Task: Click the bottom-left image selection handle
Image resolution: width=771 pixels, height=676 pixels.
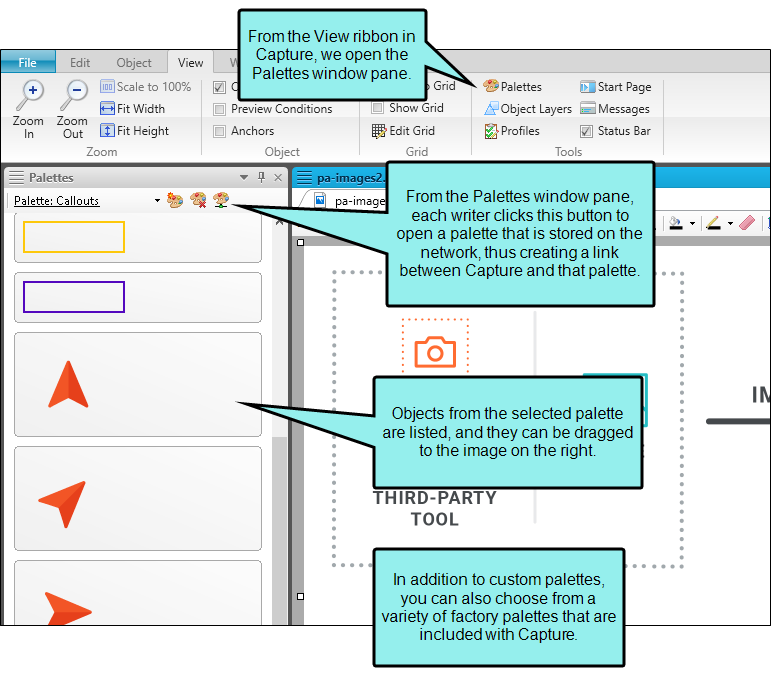Action: [x=300, y=596]
